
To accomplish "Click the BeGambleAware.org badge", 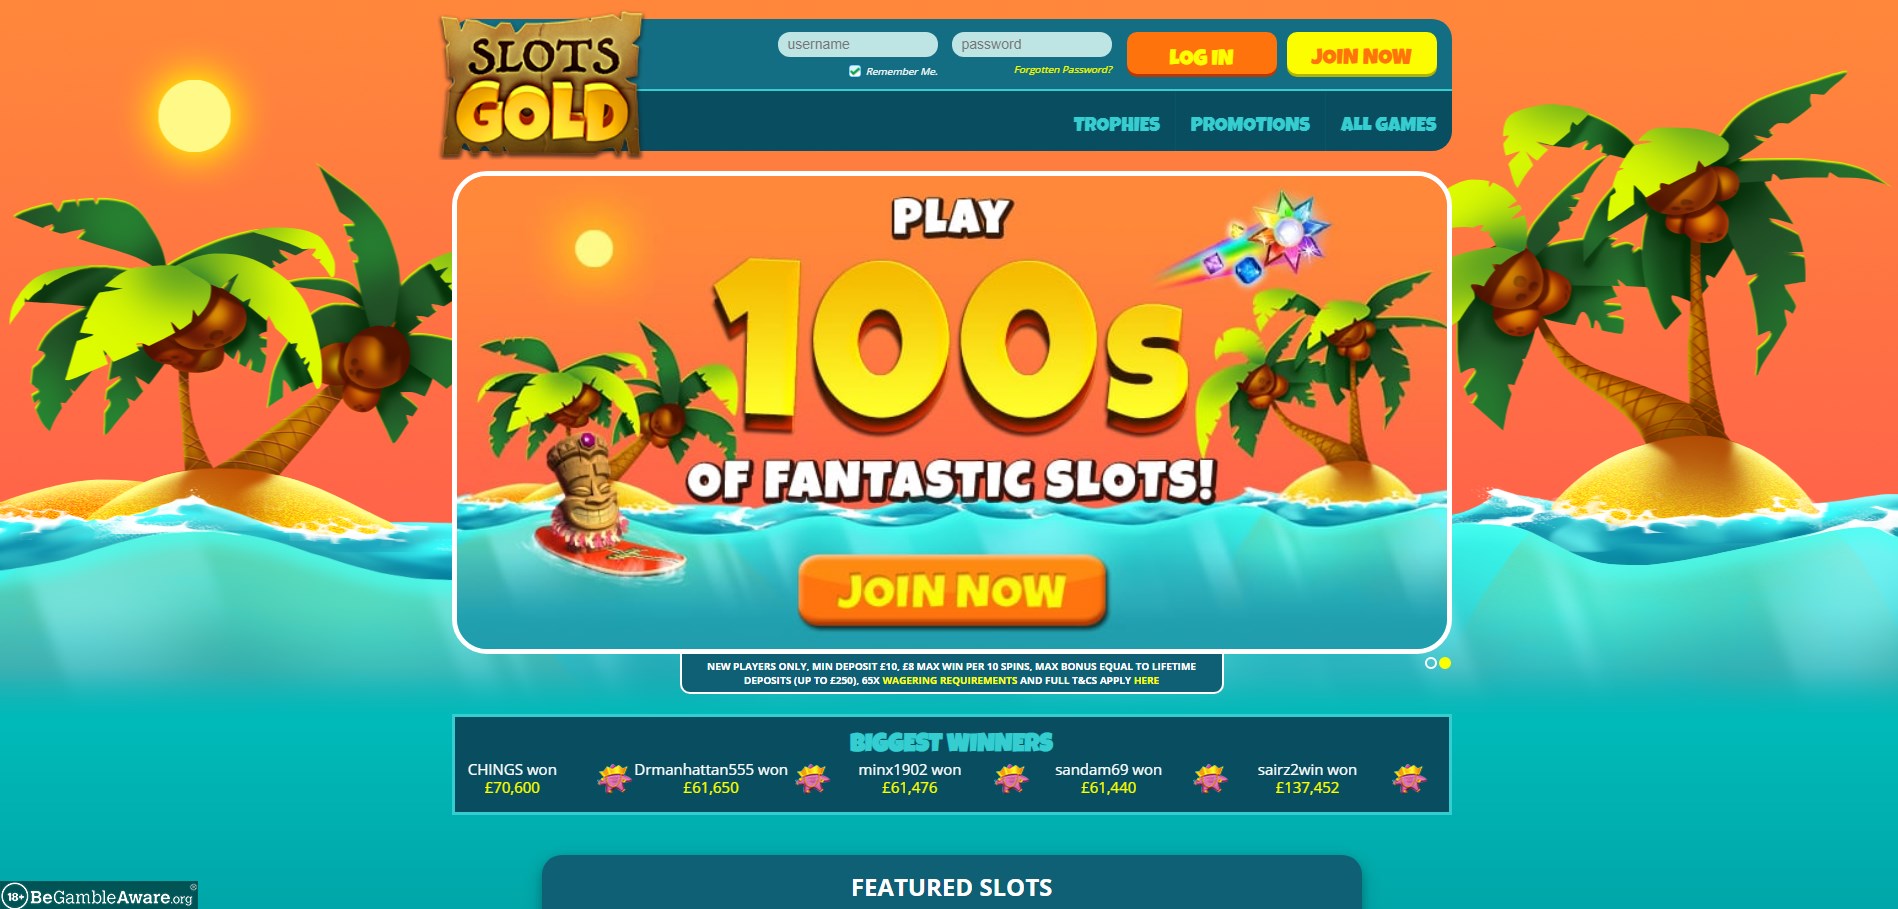I will click(99, 896).
